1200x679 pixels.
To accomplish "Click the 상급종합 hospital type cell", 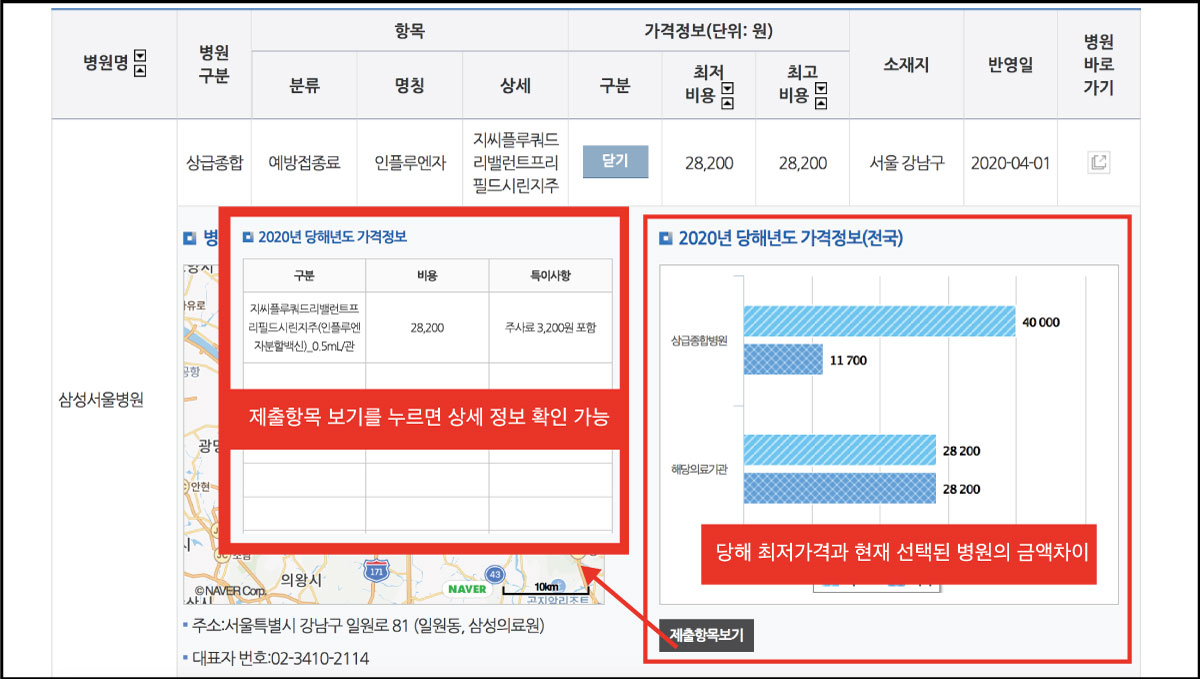I will pyautogui.click(x=214, y=162).
